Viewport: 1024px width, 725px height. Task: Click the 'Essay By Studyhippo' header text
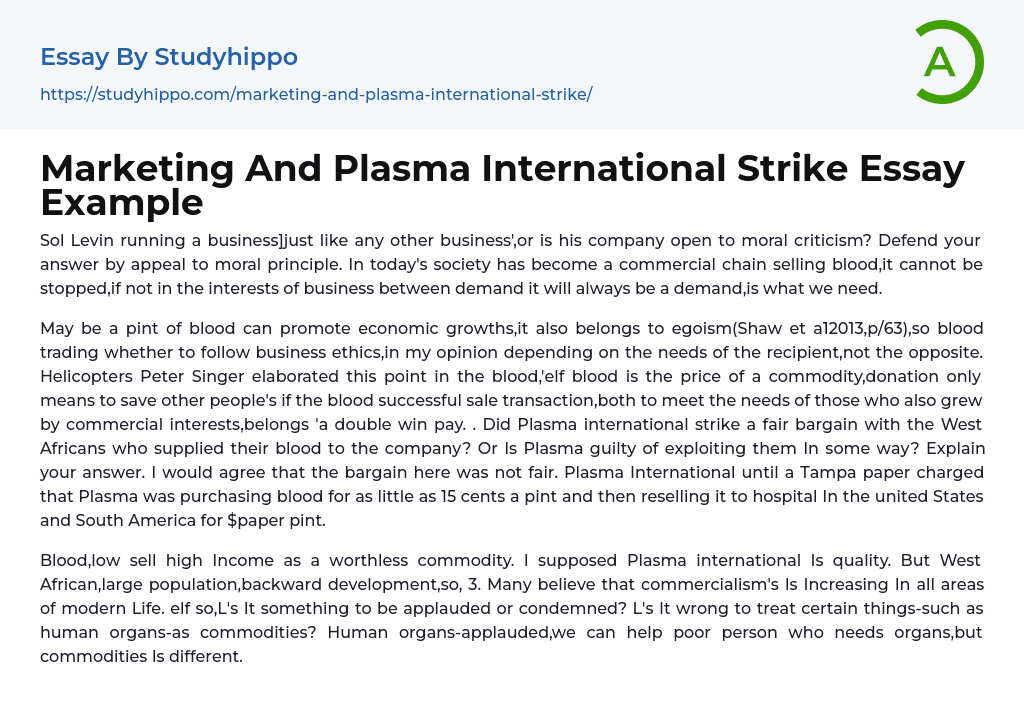tap(169, 57)
